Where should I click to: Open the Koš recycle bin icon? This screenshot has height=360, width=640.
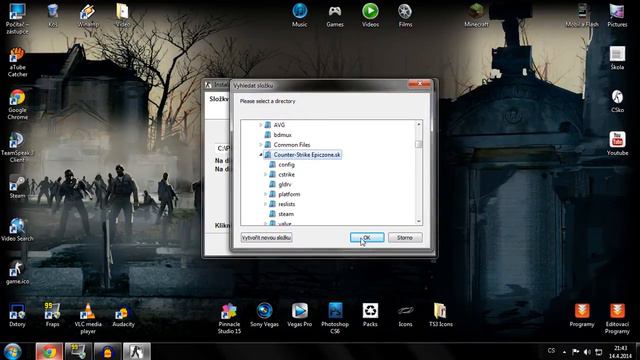pyautogui.click(x=53, y=15)
